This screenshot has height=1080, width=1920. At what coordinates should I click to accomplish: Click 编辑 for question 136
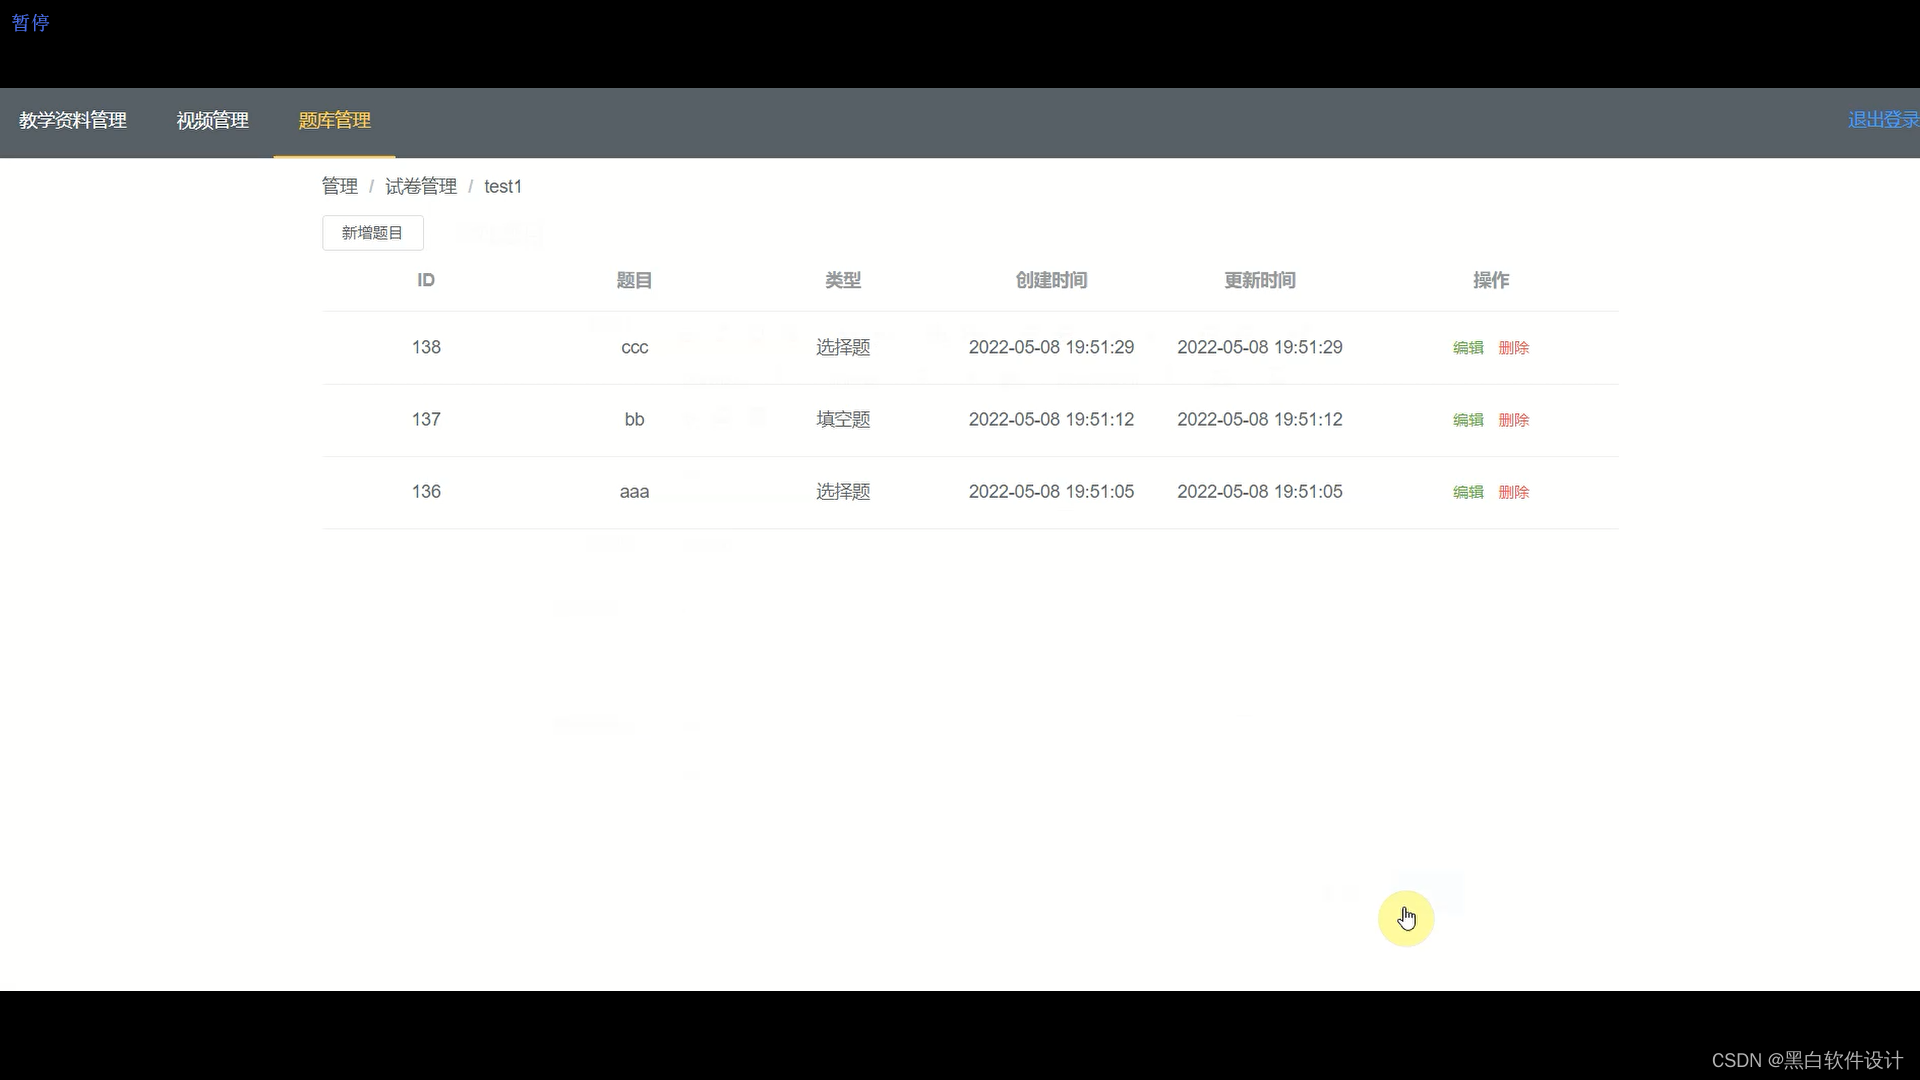(x=1468, y=492)
